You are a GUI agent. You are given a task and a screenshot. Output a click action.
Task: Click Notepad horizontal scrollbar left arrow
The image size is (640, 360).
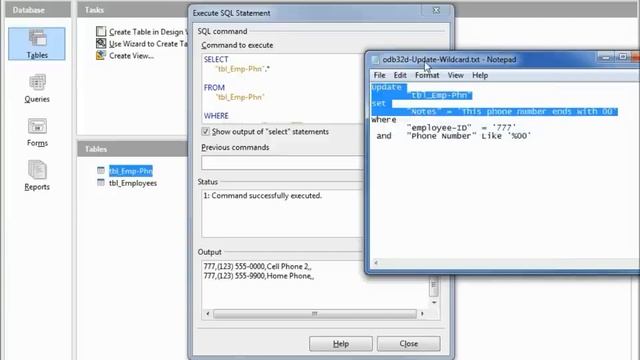(376, 262)
